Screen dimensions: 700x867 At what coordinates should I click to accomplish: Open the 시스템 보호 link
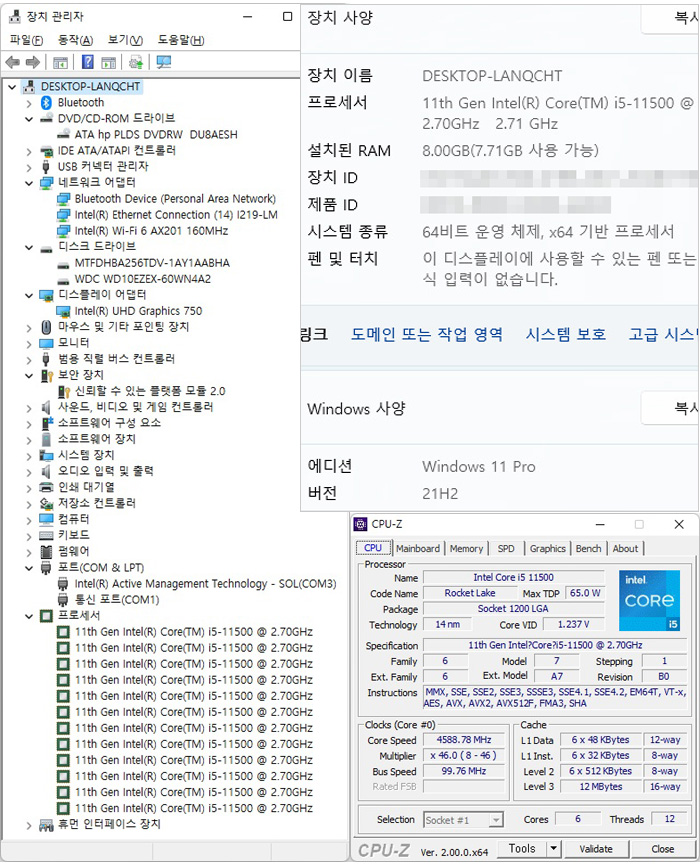click(566, 334)
